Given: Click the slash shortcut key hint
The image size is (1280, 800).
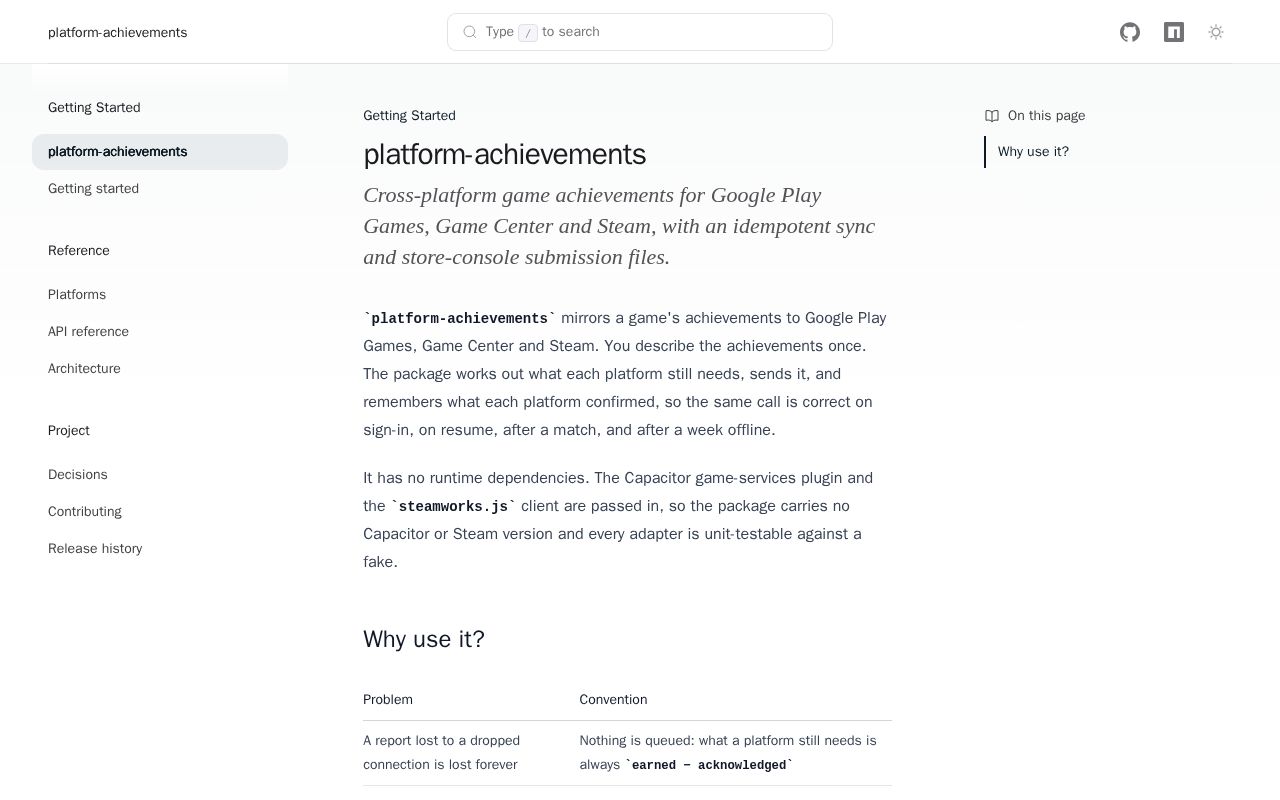Looking at the screenshot, I should click(528, 33).
